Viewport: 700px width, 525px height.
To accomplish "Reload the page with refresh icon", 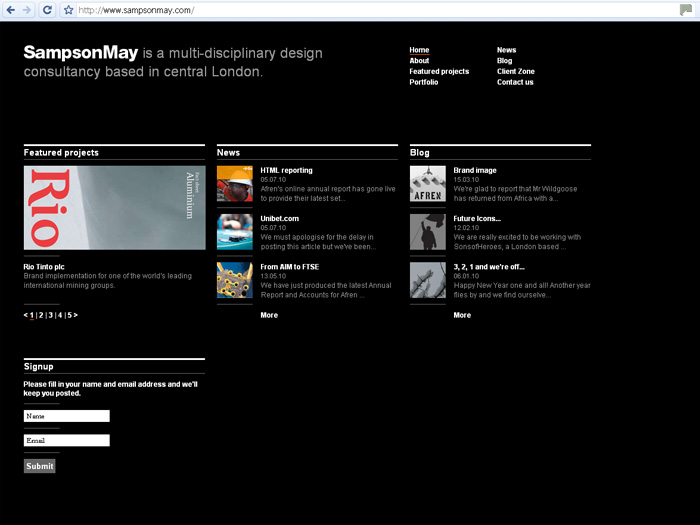I will click(x=47, y=9).
